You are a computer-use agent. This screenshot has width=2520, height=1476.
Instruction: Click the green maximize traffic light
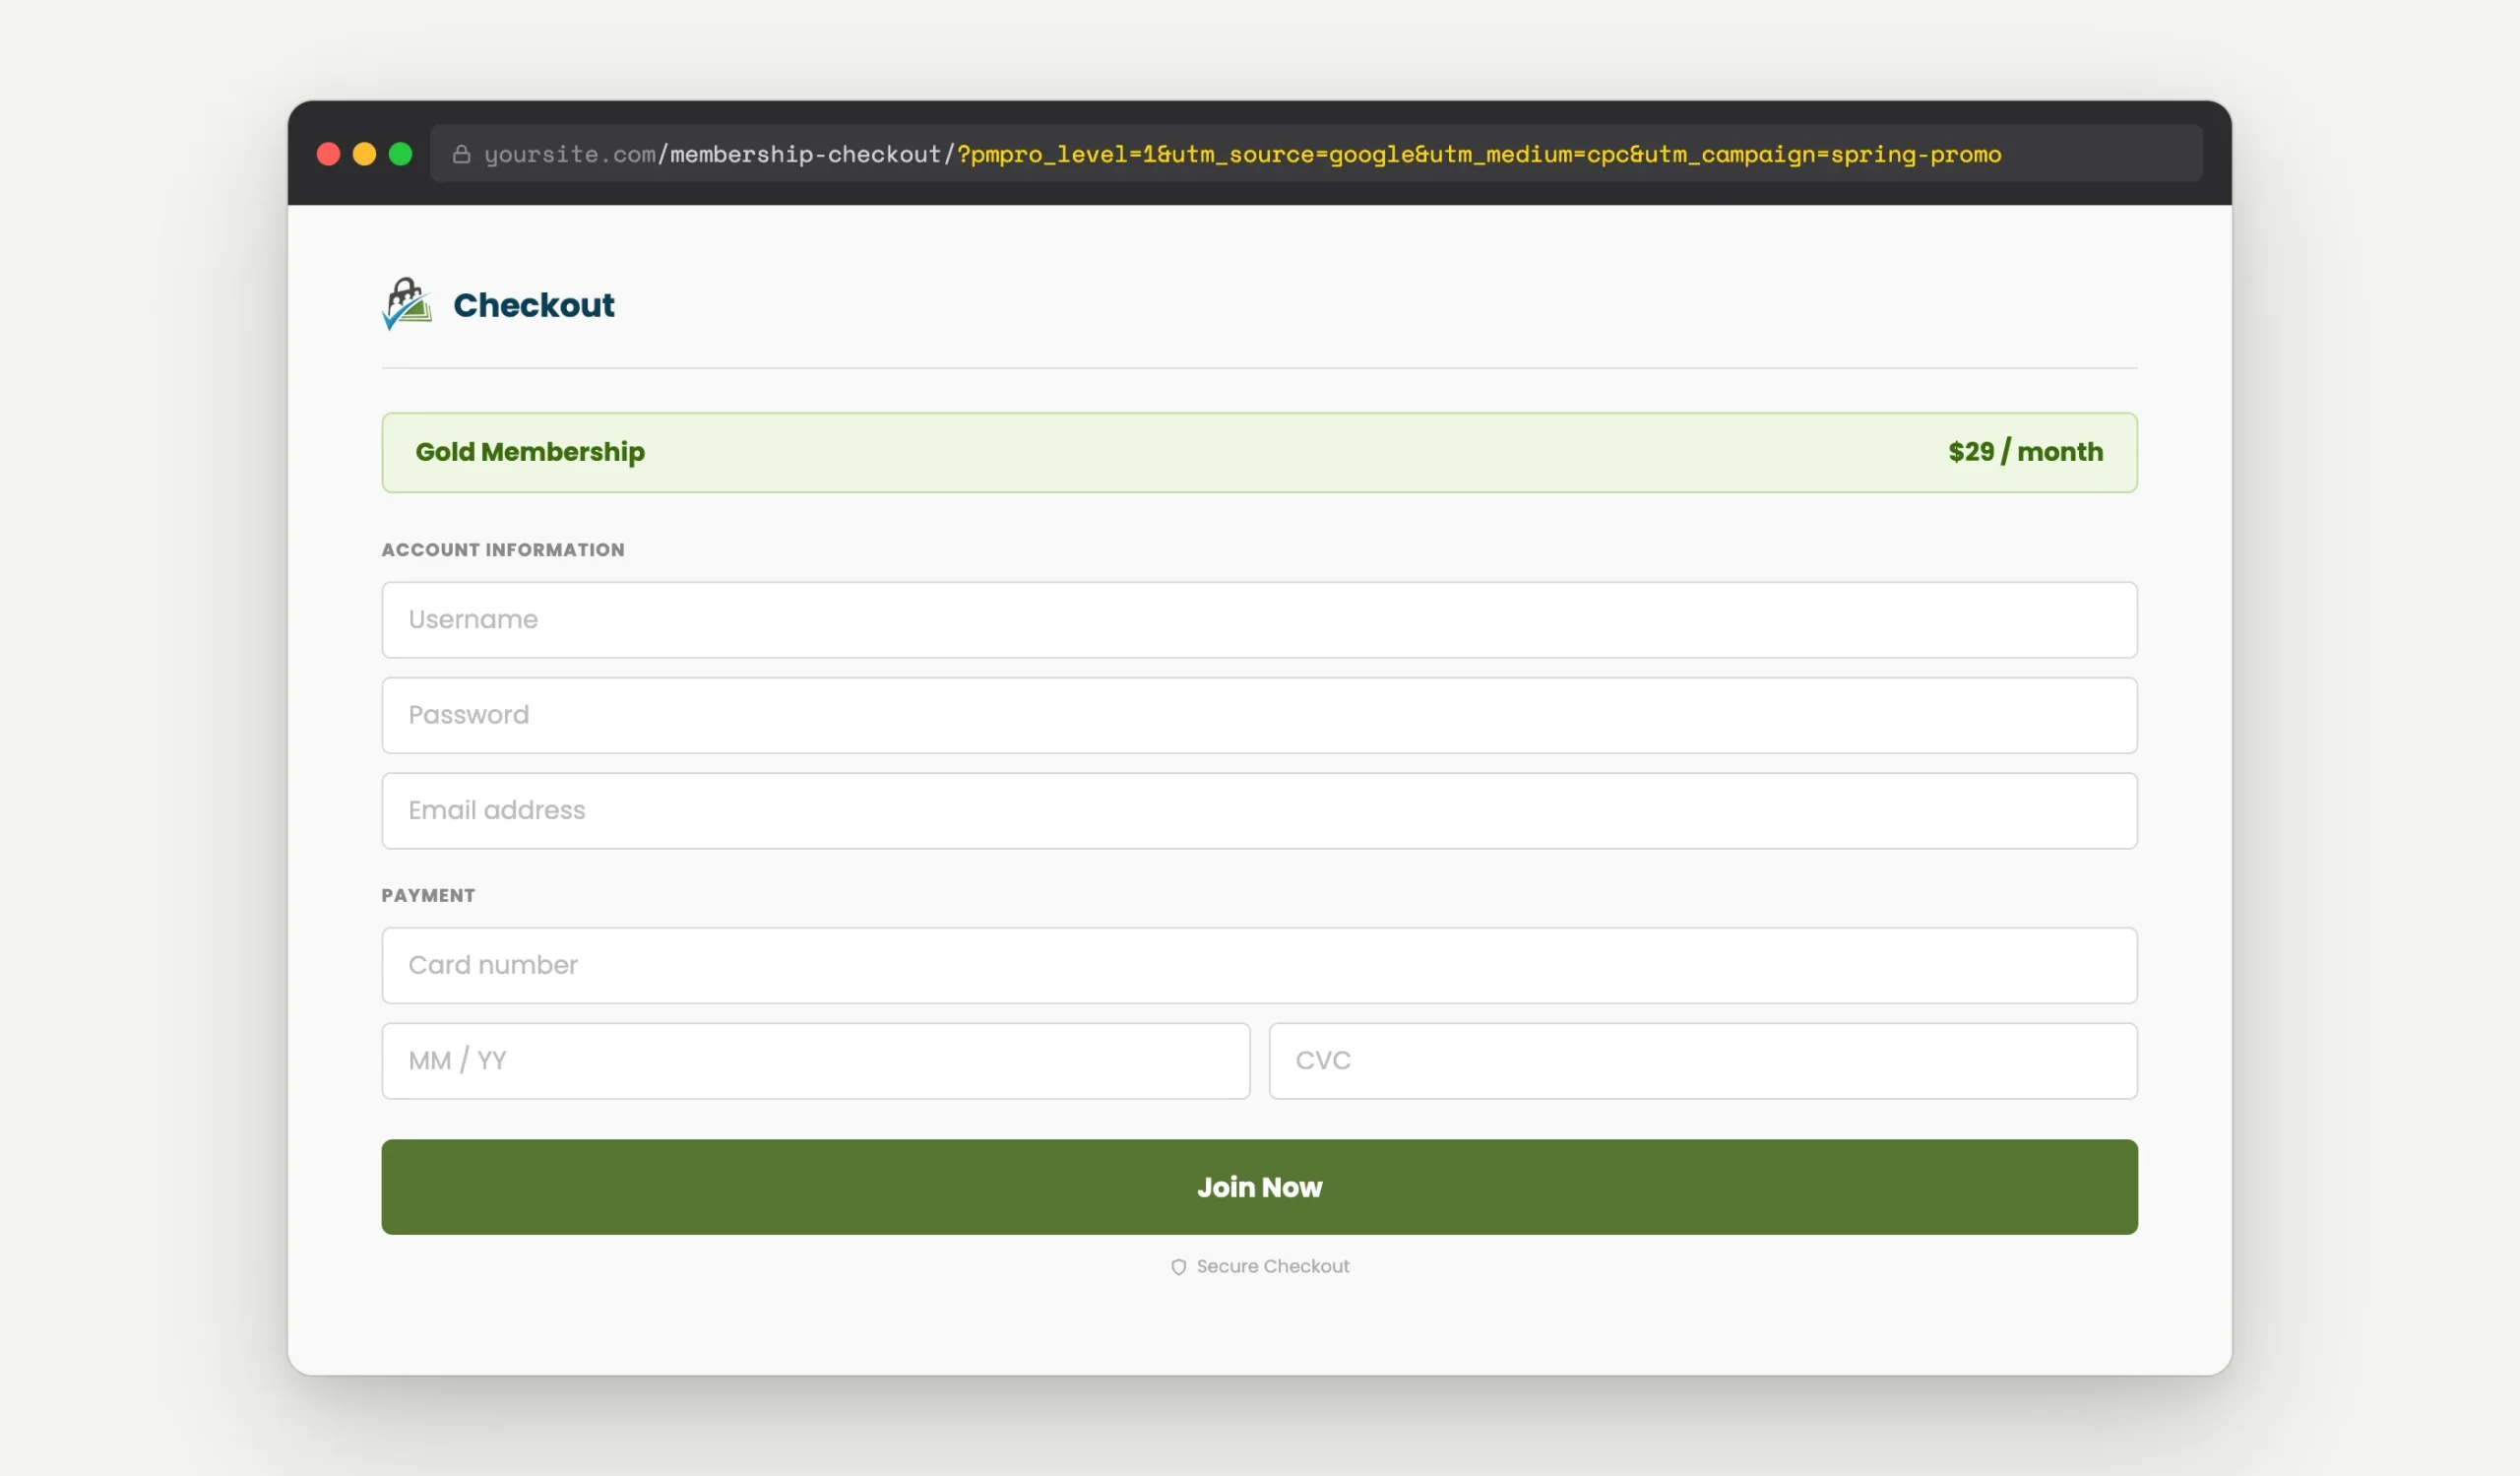[x=400, y=153]
